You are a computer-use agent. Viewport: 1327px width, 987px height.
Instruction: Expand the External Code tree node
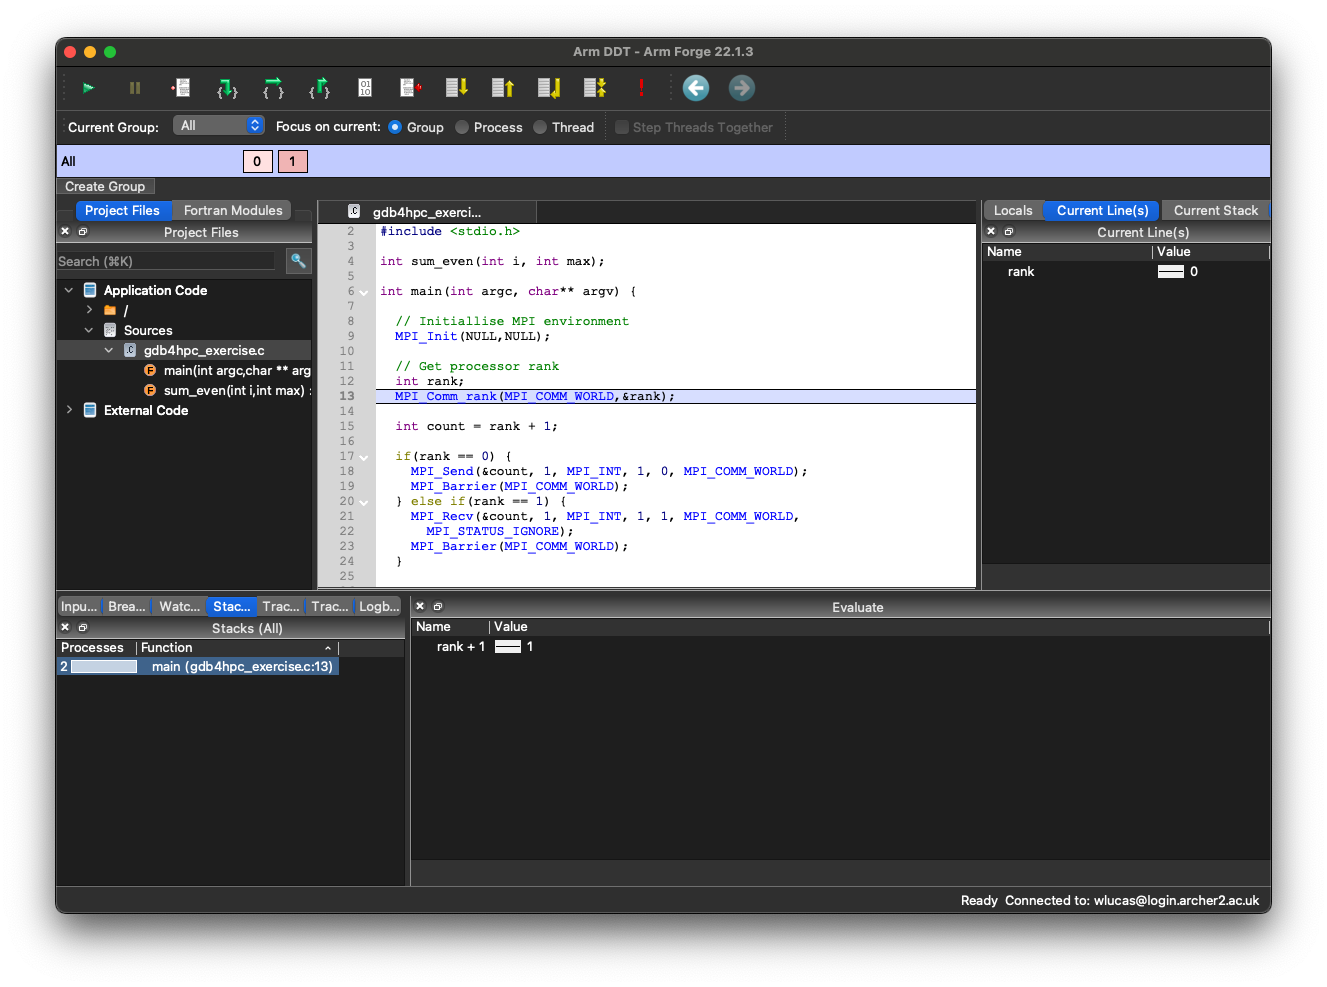[x=69, y=410]
